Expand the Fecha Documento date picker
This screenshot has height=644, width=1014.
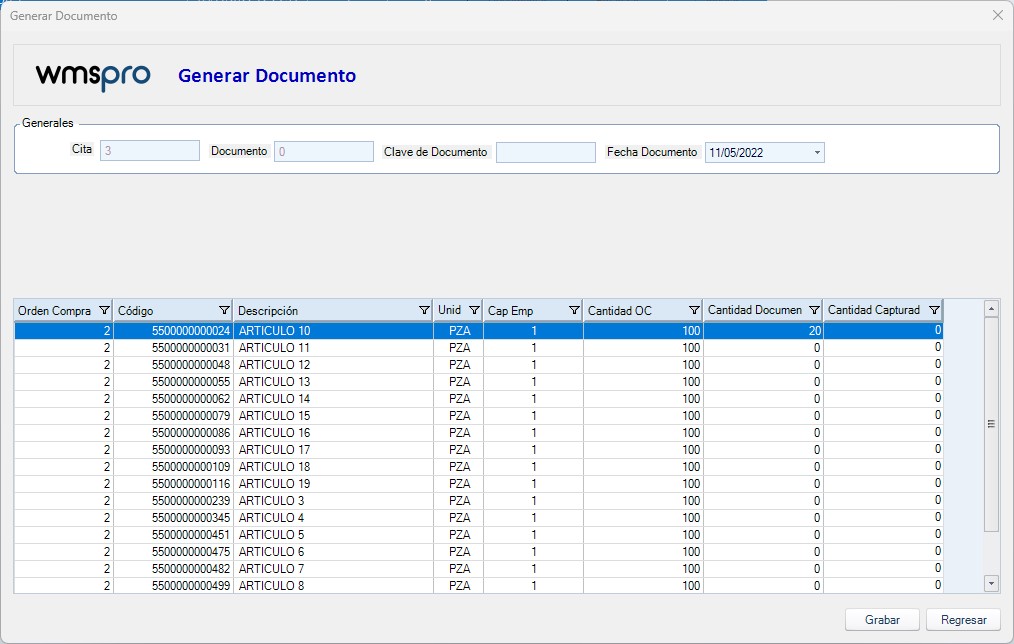tap(817, 153)
